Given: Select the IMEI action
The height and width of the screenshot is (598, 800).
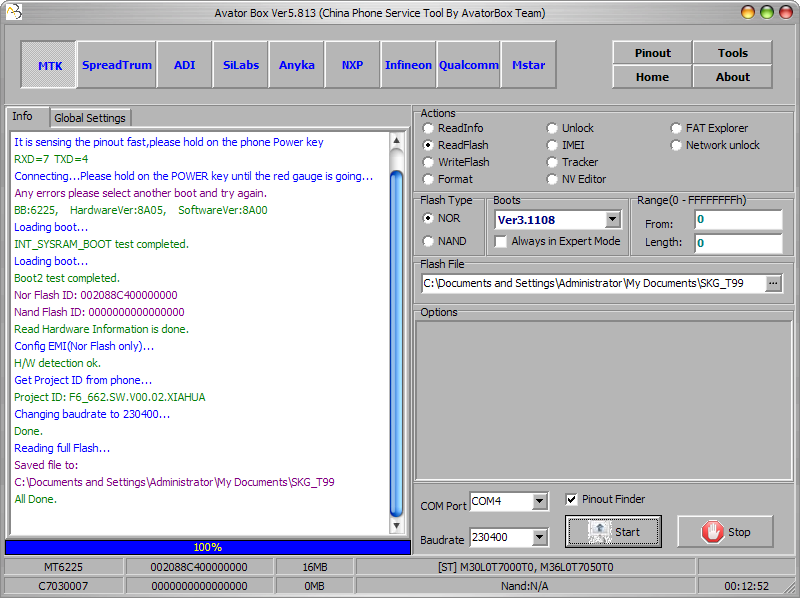Looking at the screenshot, I should pyautogui.click(x=566, y=145).
